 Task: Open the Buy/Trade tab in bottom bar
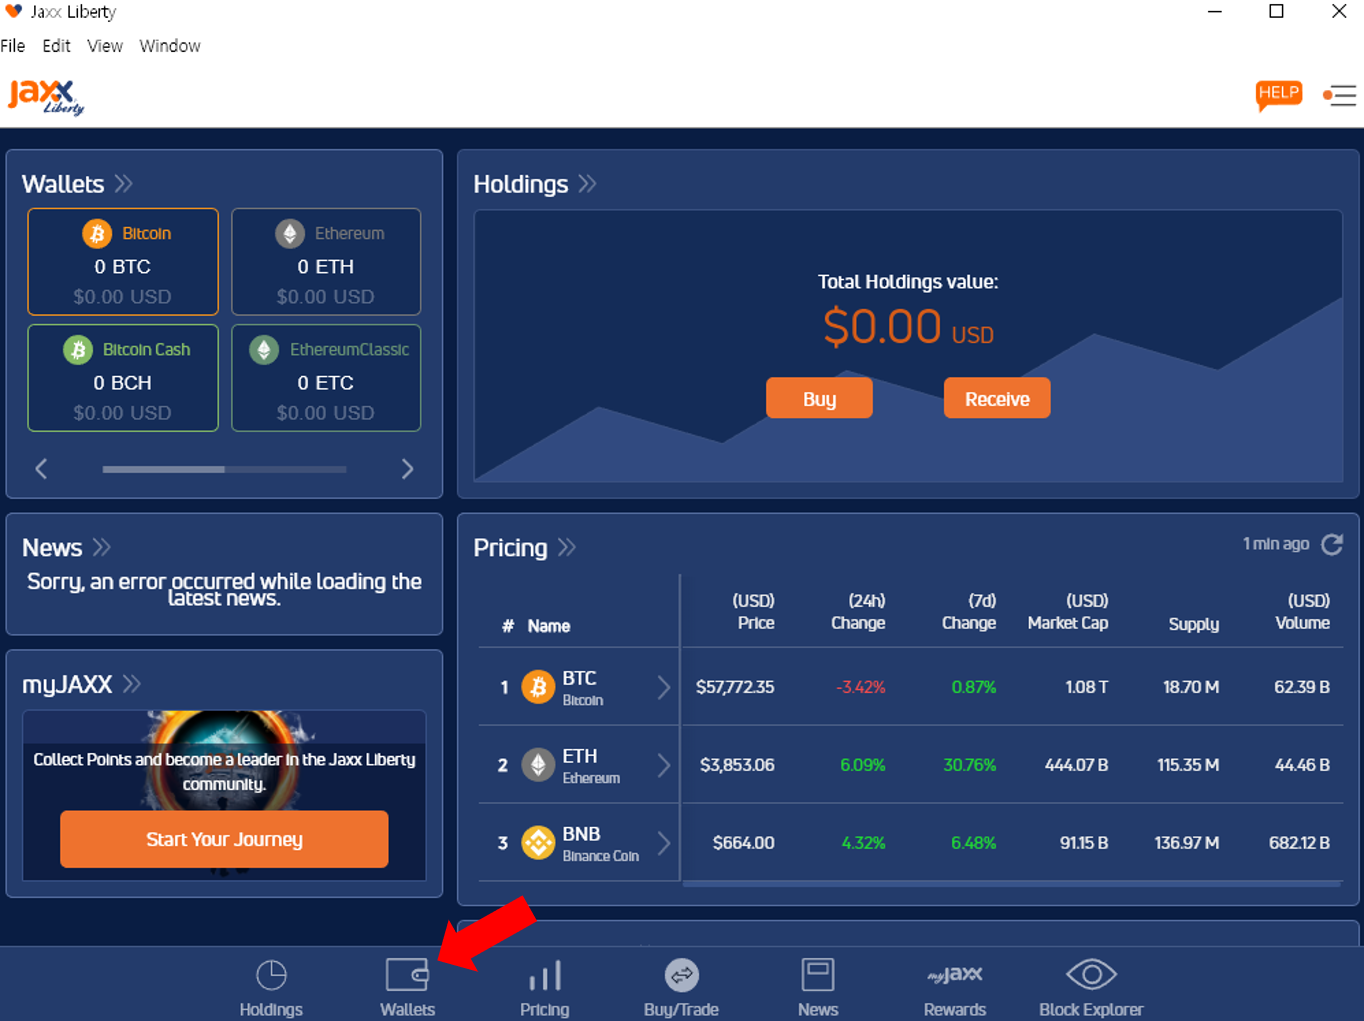point(681,988)
